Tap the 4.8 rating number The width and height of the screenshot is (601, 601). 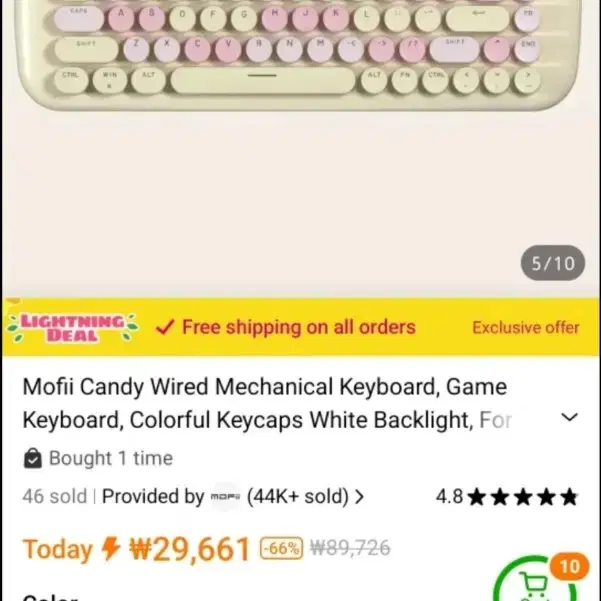[450, 496]
